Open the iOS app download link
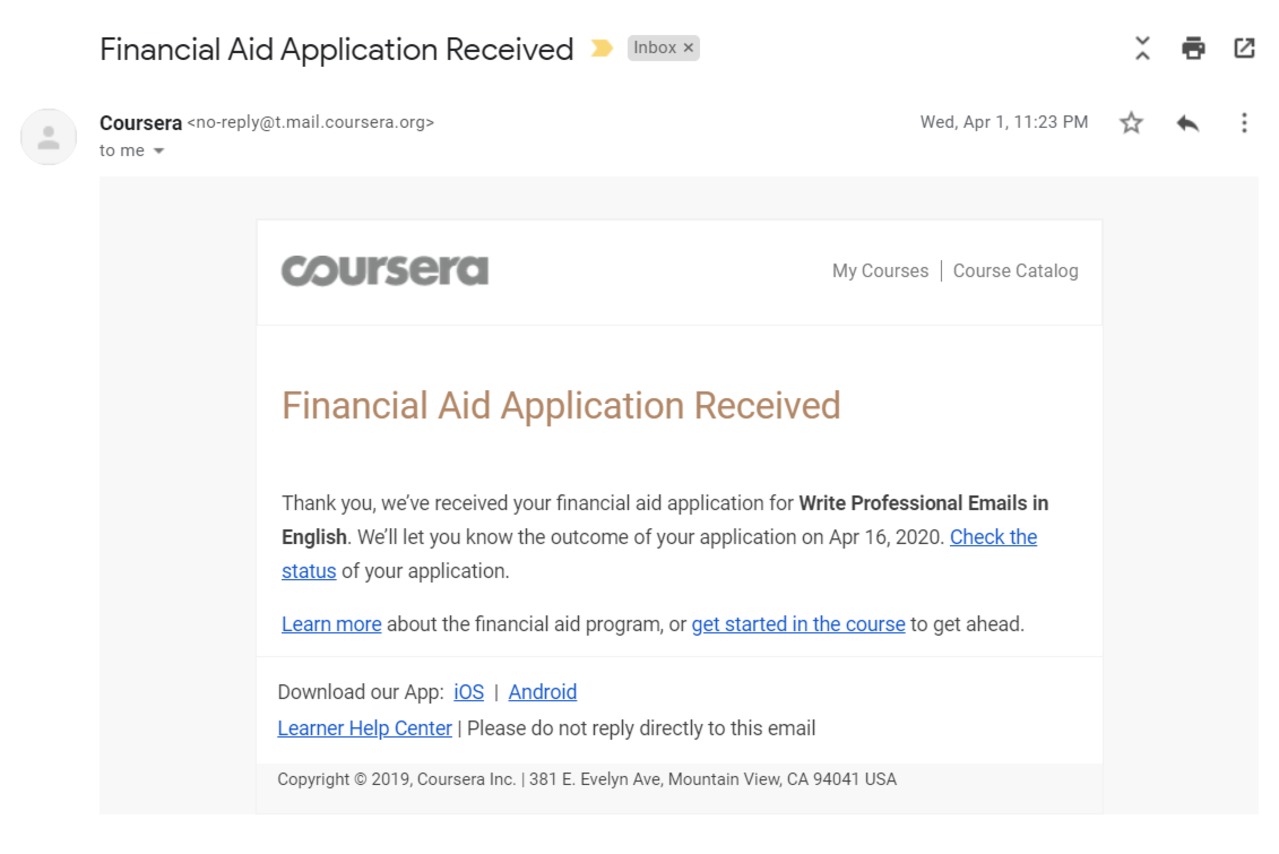 point(468,692)
